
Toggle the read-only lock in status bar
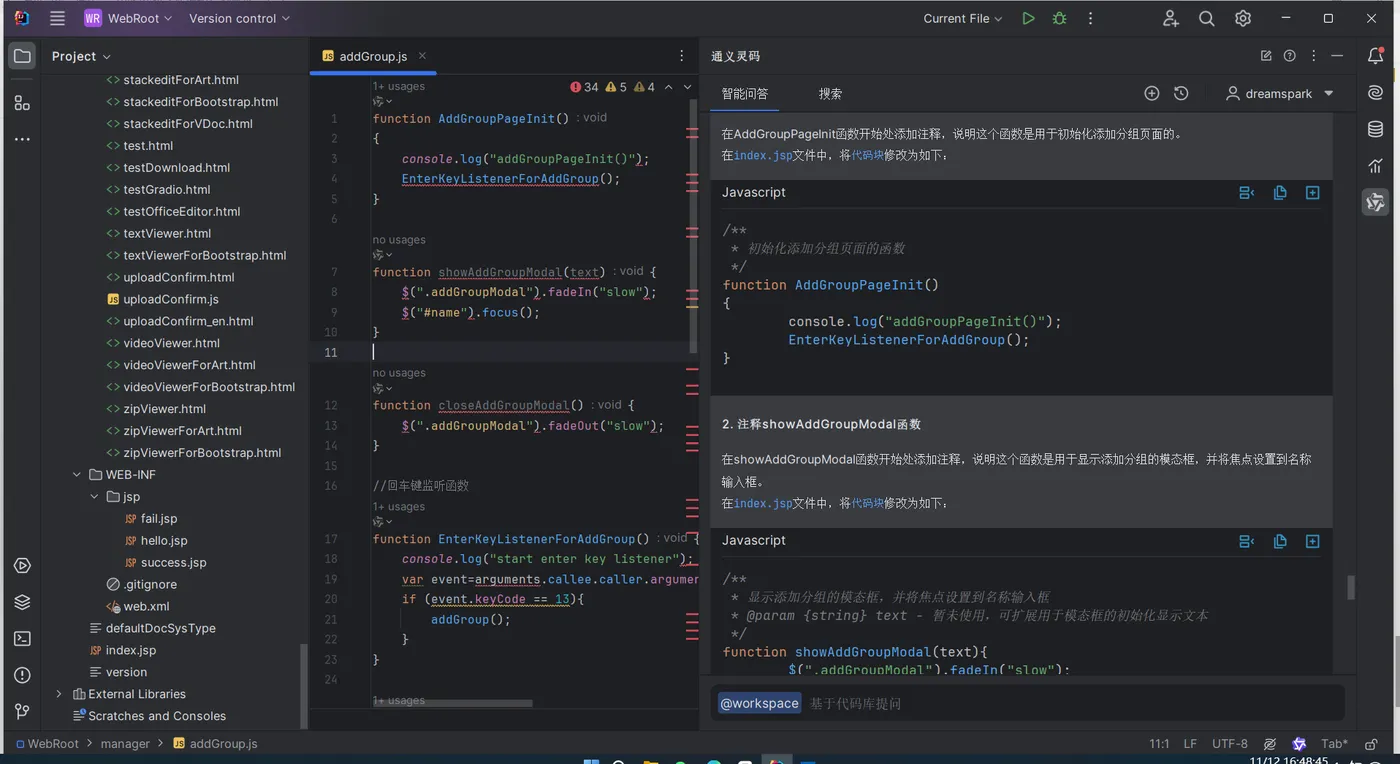1369,744
